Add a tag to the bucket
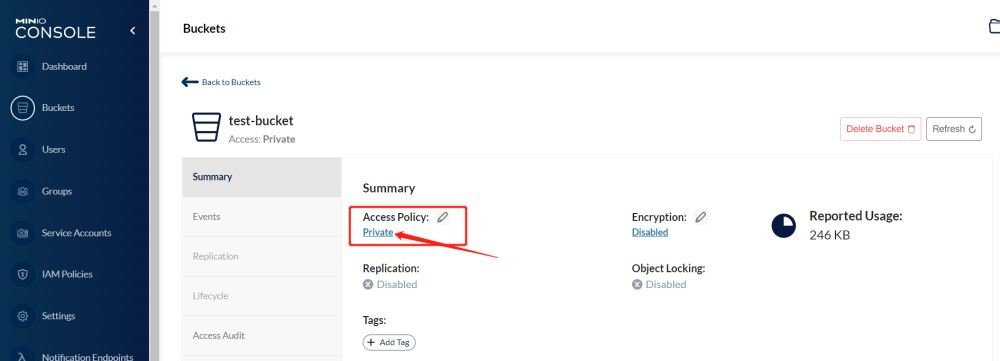 coord(389,343)
